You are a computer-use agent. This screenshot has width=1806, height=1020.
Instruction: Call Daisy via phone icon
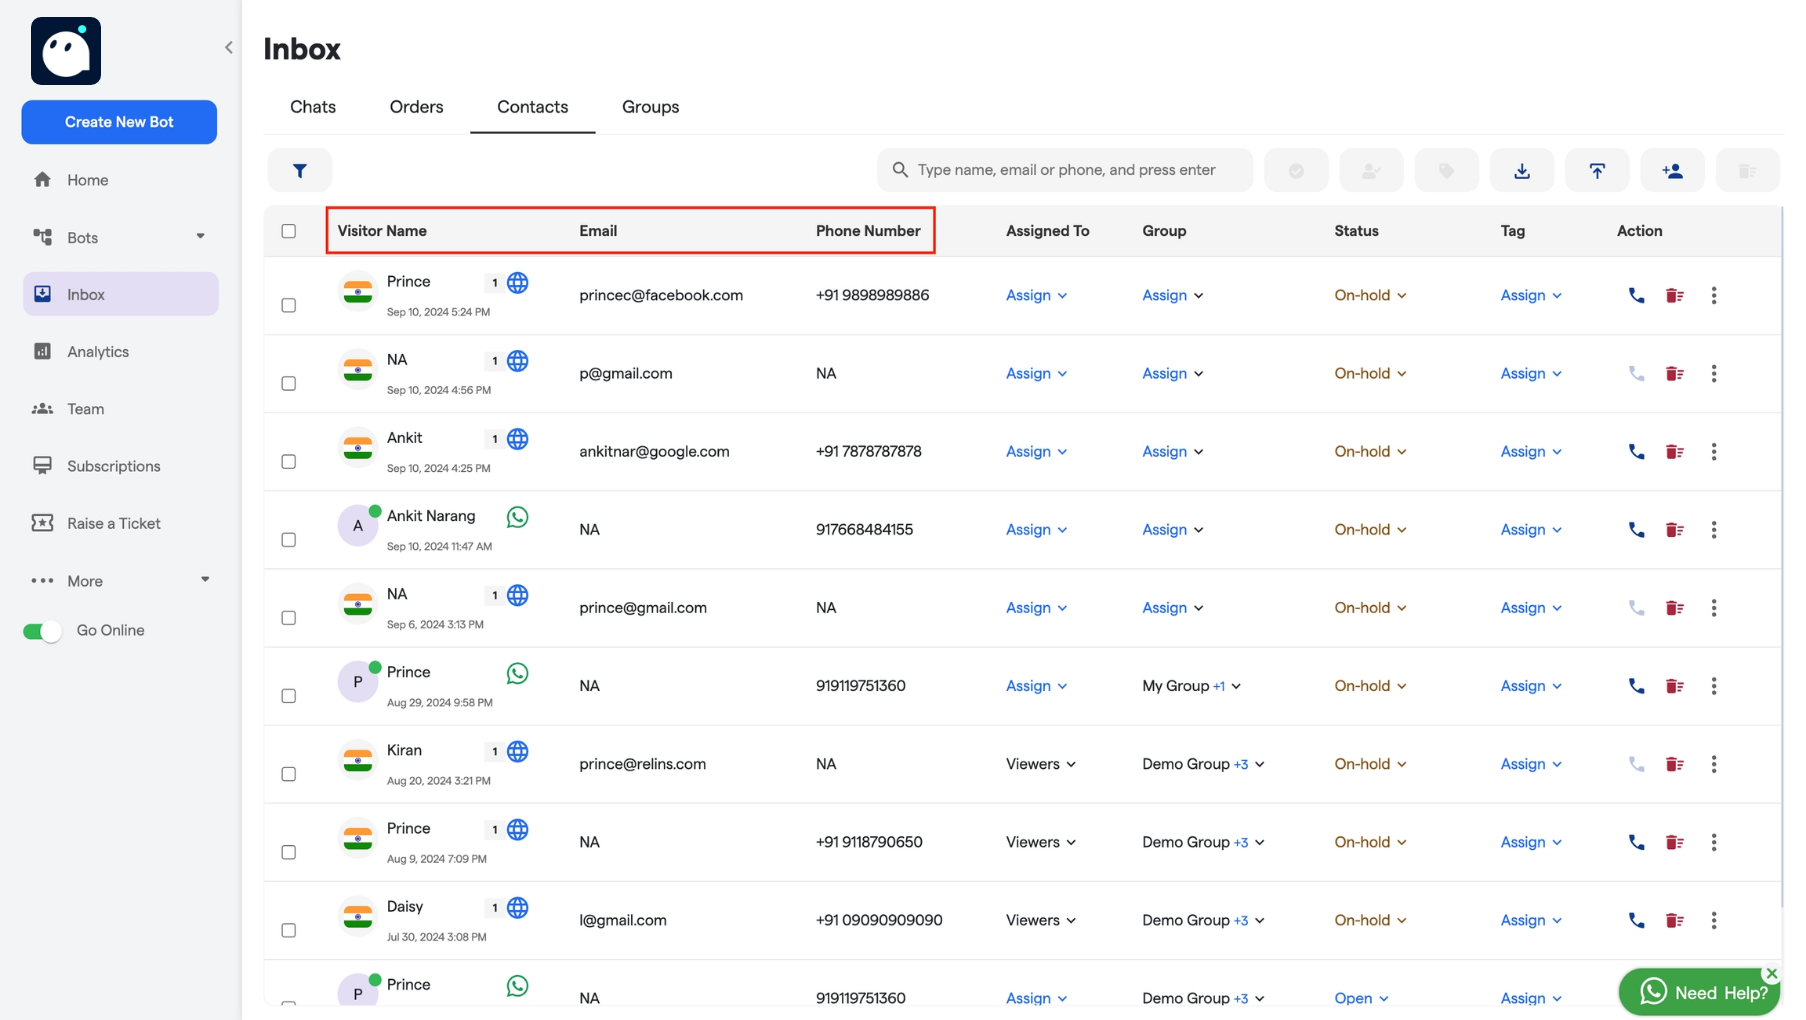(x=1636, y=920)
